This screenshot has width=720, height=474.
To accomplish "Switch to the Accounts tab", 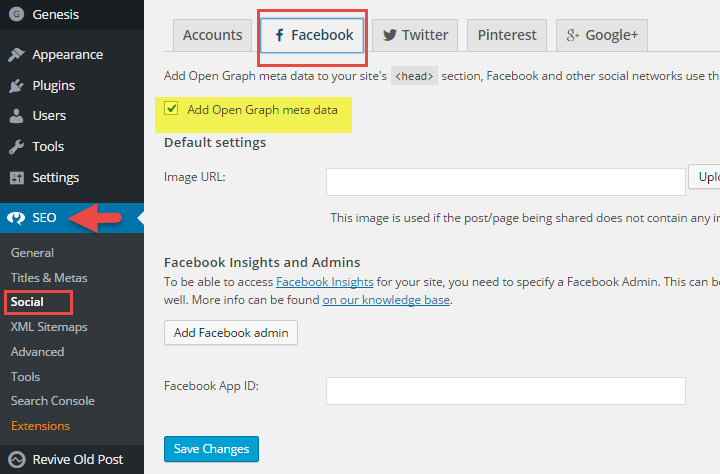I will 212,35.
